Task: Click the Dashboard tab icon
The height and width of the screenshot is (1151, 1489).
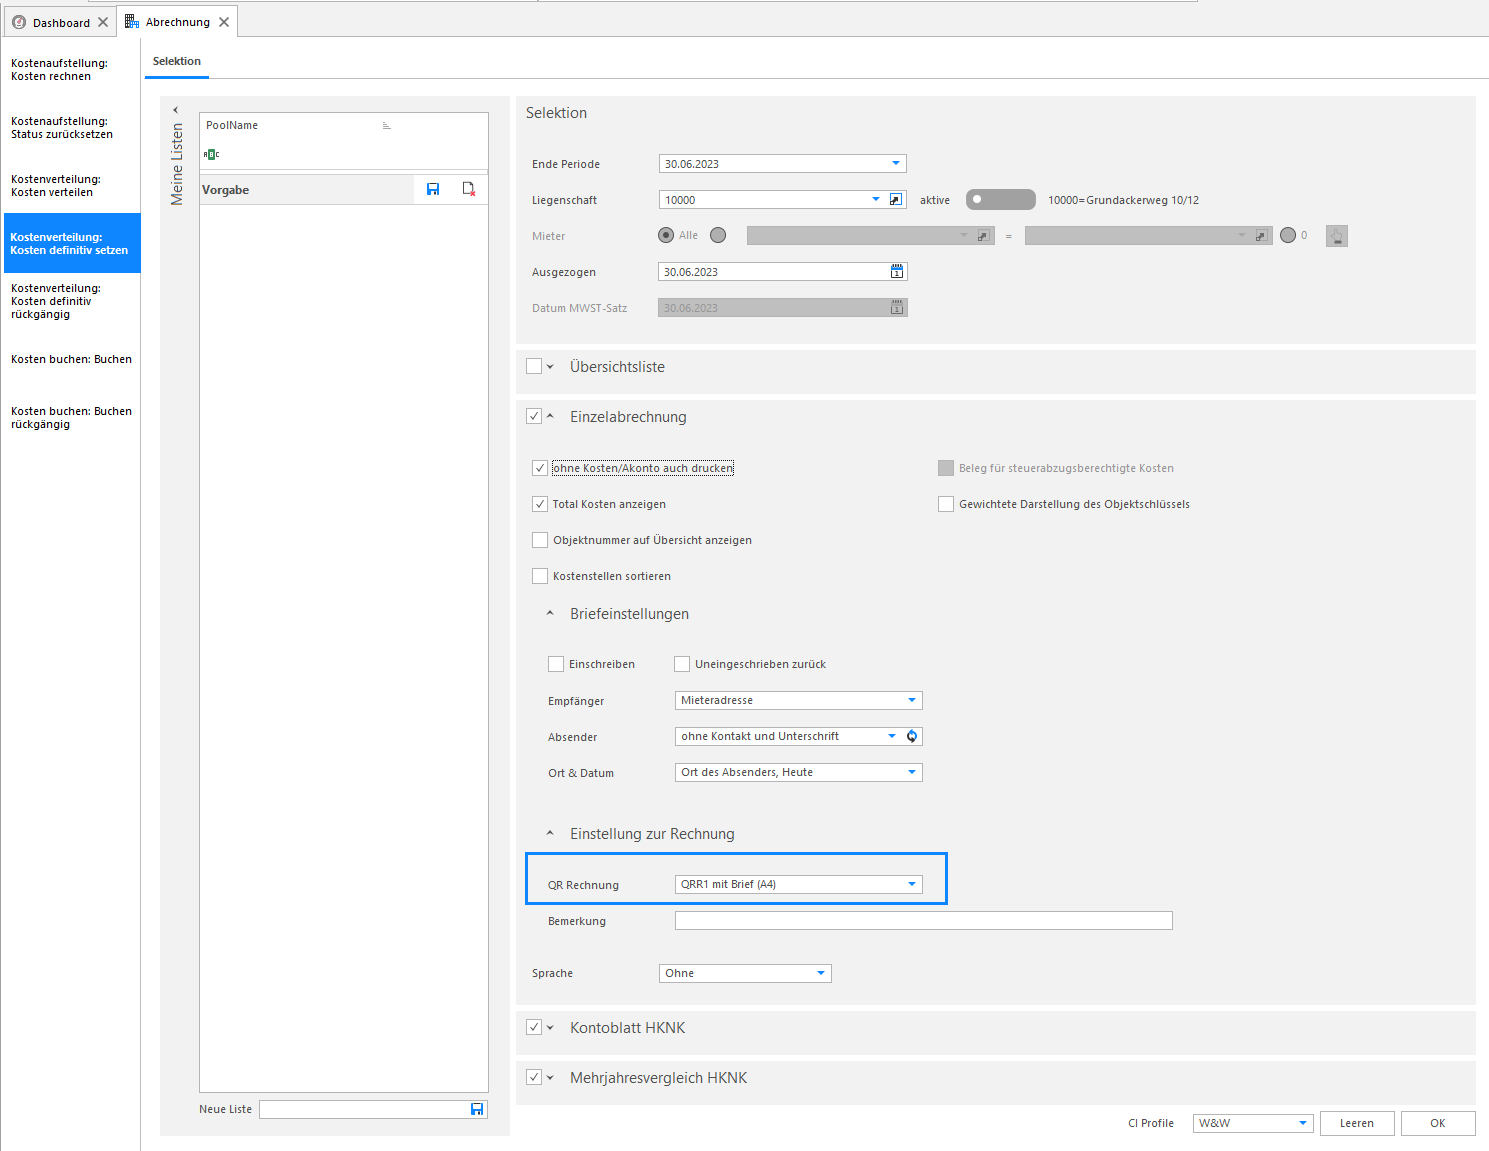Action: (19, 22)
